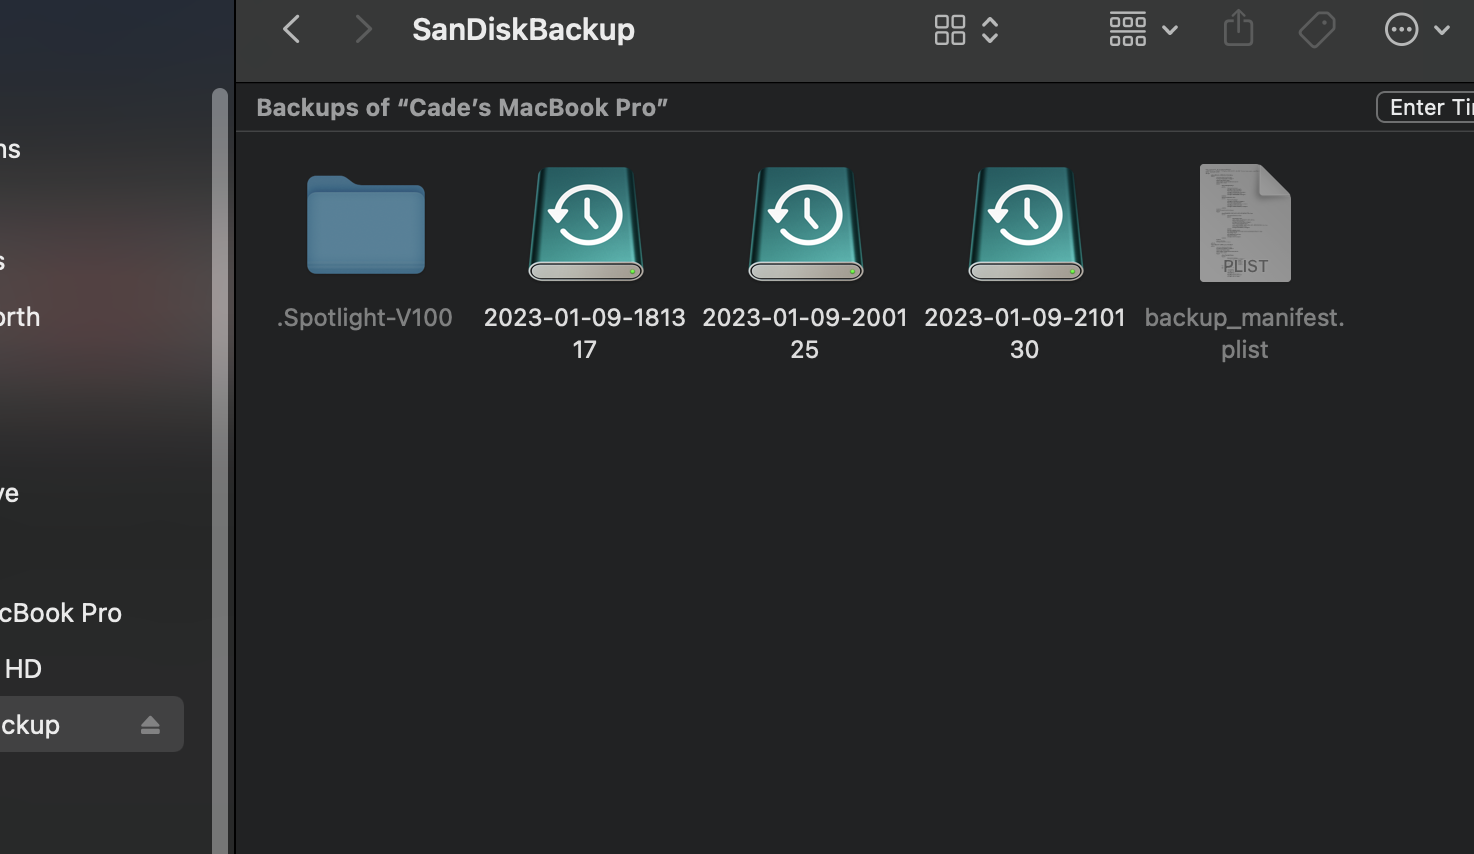Click the SanDiskBackup title in the toolbar
The height and width of the screenshot is (854, 1474).
[x=523, y=29]
